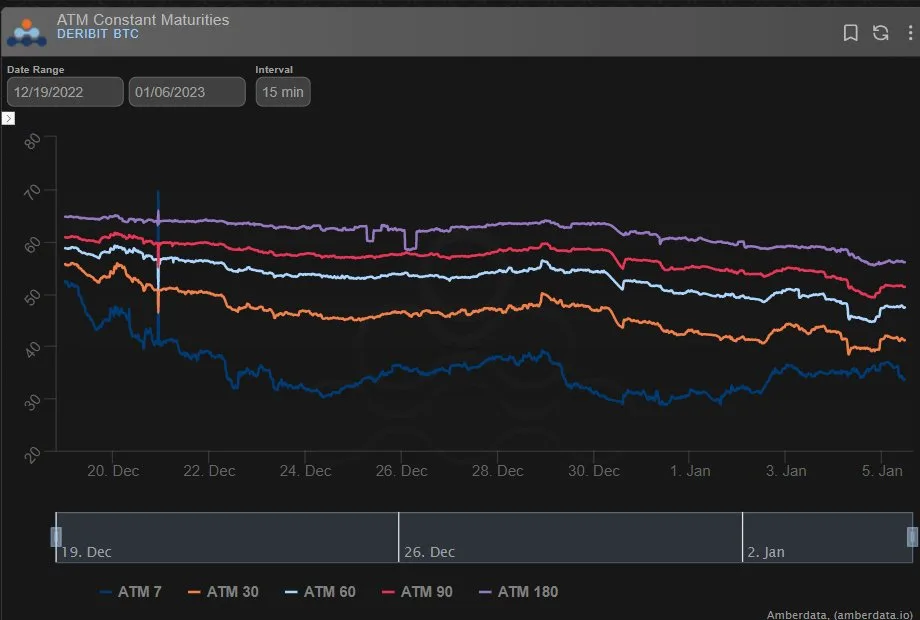Click the ATM Constant Maturities title
This screenshot has height=620, width=920.
point(143,19)
